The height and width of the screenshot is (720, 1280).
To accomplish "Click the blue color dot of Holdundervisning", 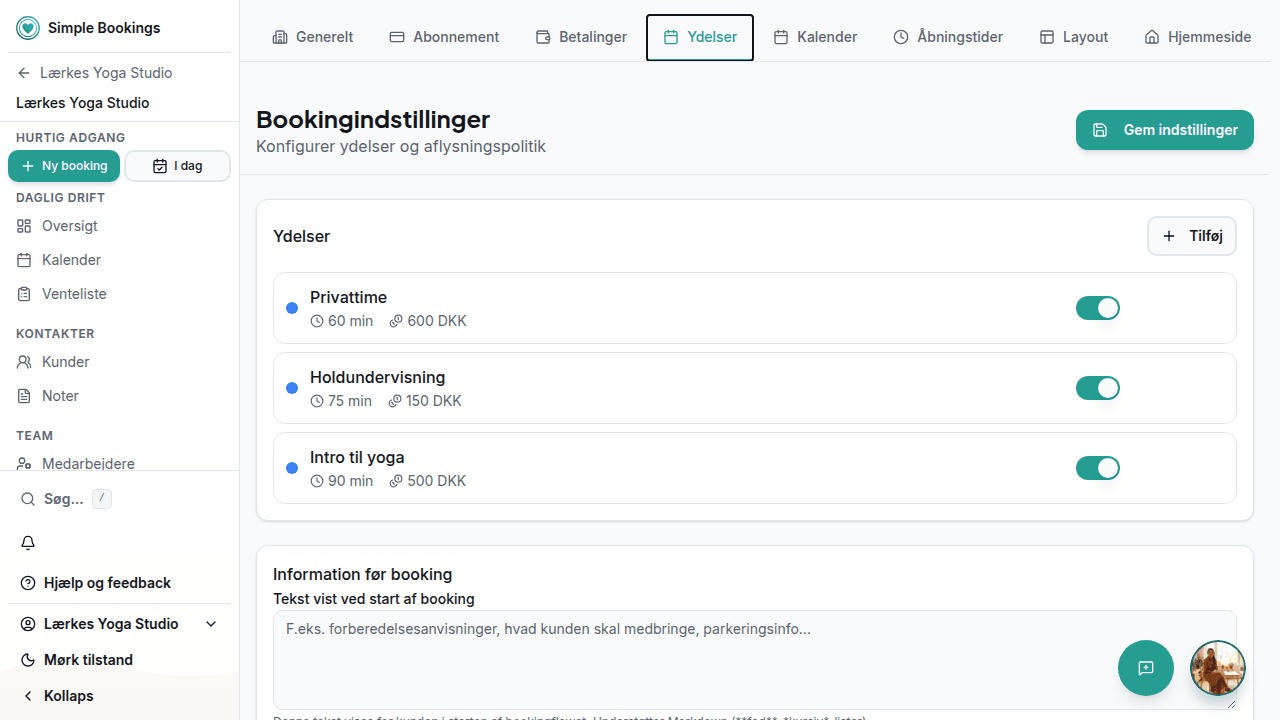I will tap(292, 388).
